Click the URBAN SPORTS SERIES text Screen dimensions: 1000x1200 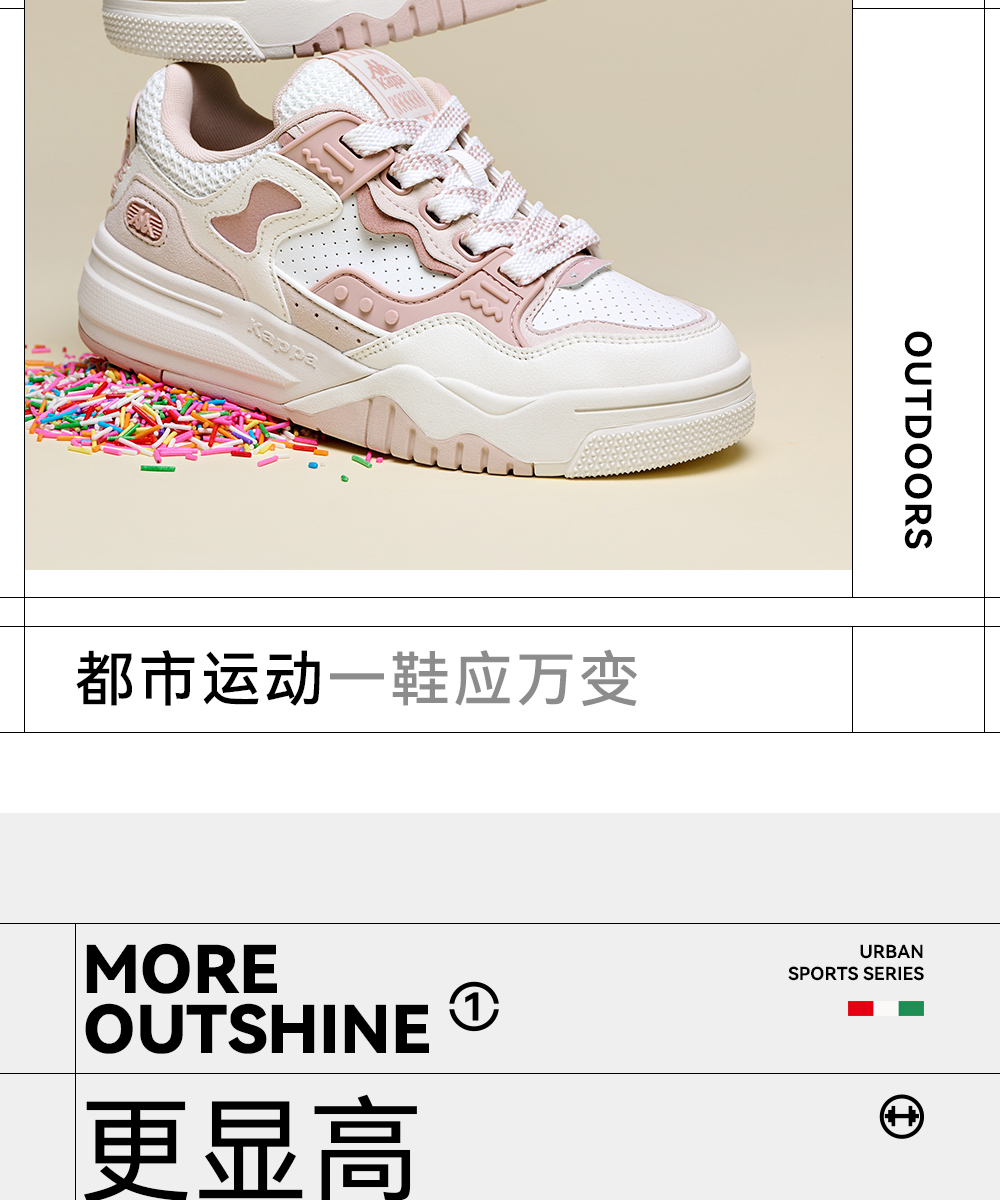pyautogui.click(x=856, y=962)
